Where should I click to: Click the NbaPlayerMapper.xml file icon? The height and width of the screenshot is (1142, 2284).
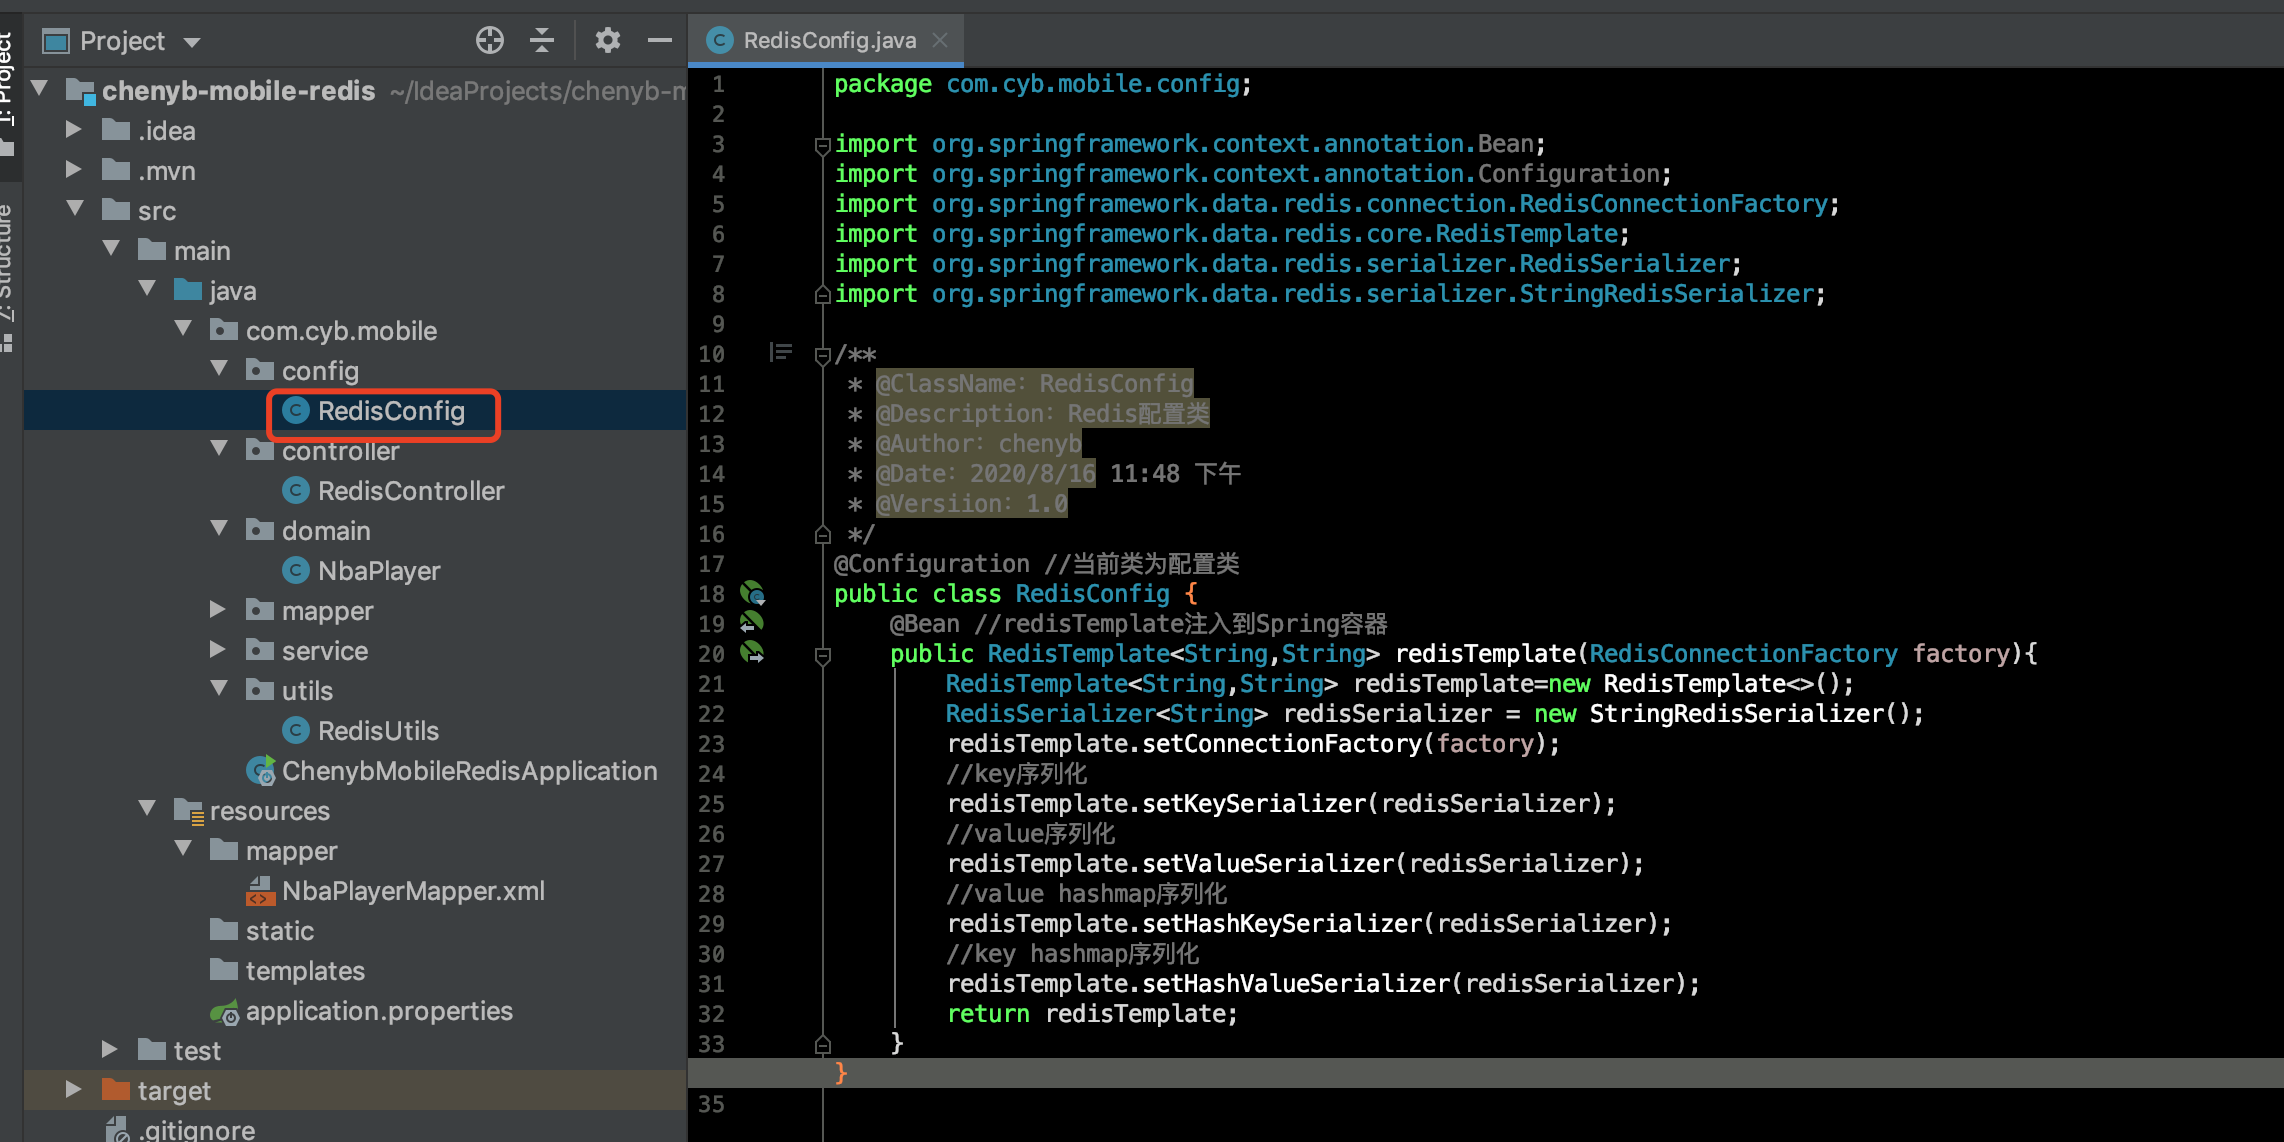[261, 891]
